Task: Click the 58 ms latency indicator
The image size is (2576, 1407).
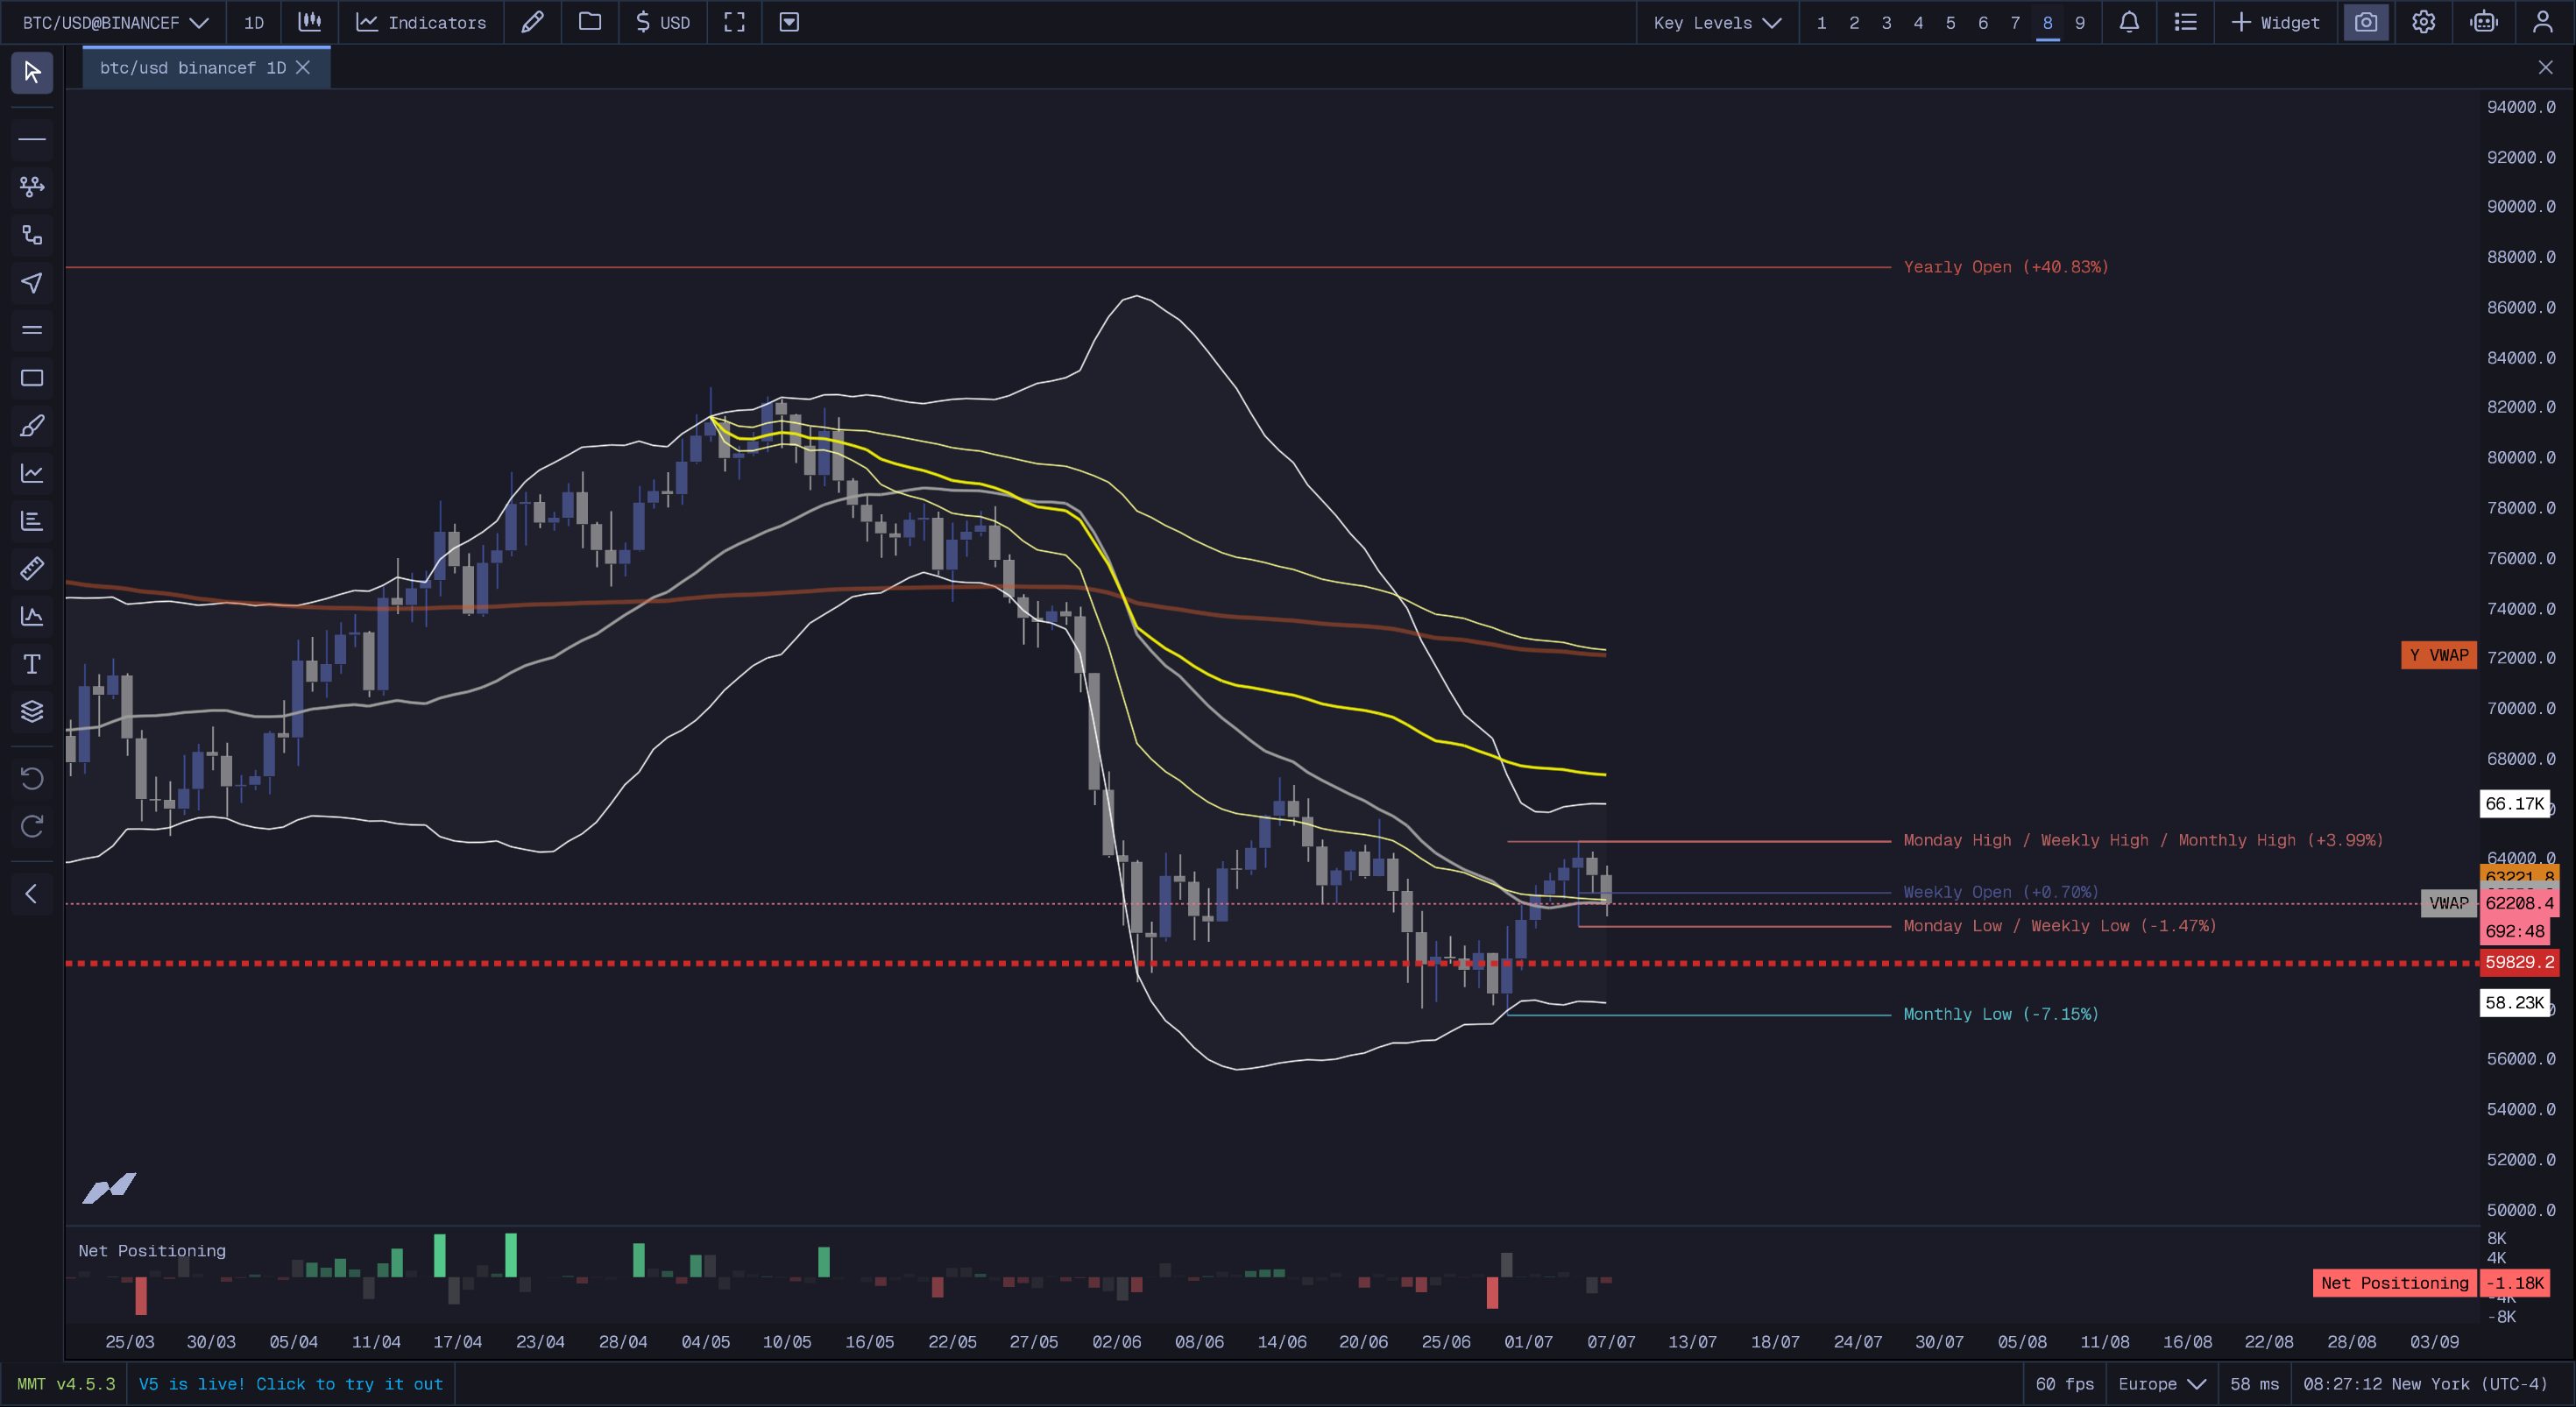Action: pos(2255,1384)
